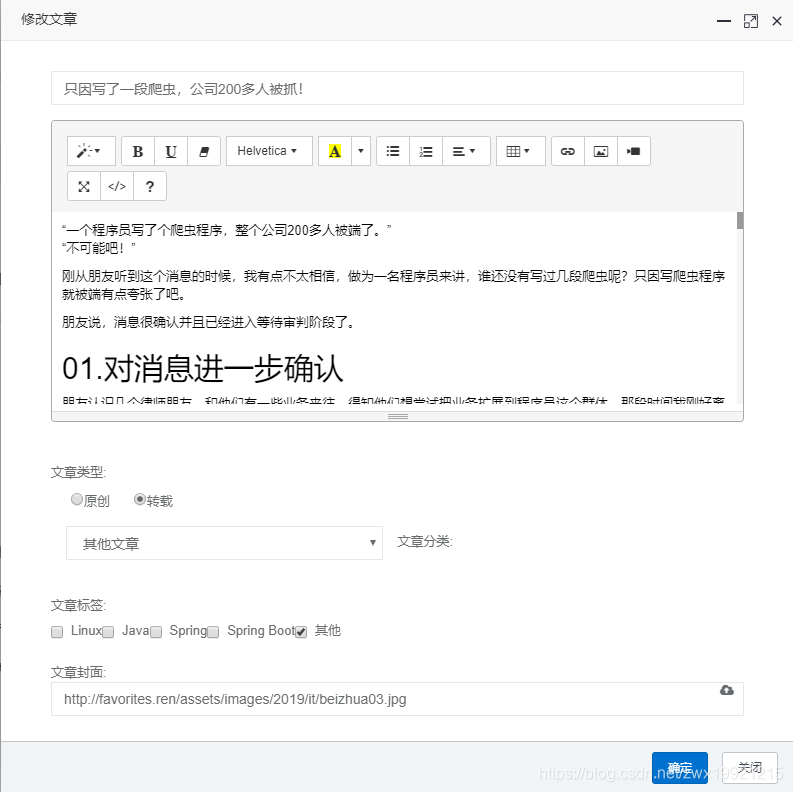The height and width of the screenshot is (792, 793).
Task: Insert a video using the video icon
Action: [634, 151]
